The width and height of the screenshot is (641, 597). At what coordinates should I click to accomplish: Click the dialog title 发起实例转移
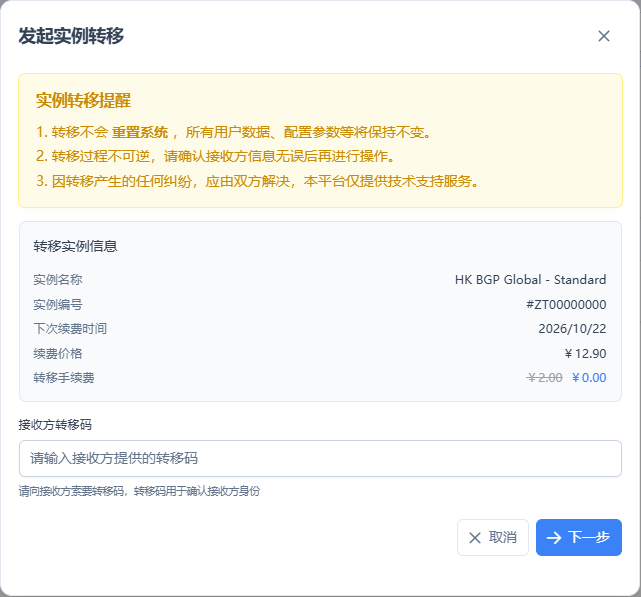tap(71, 36)
